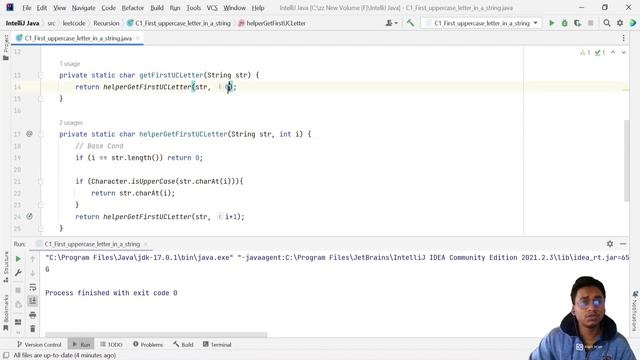This screenshot has height=360, width=640.
Task: Restore layout icon in Run panel
Action: click(18, 322)
